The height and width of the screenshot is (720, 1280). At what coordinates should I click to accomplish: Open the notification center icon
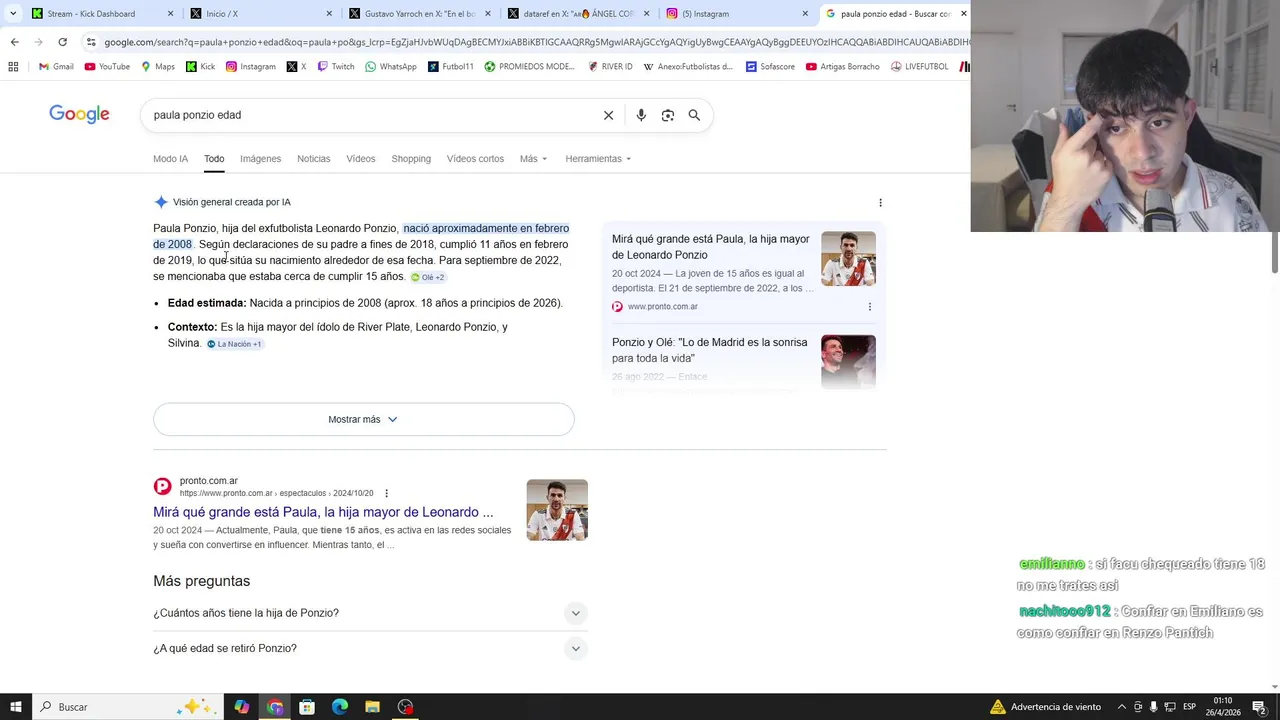[x=1259, y=707]
